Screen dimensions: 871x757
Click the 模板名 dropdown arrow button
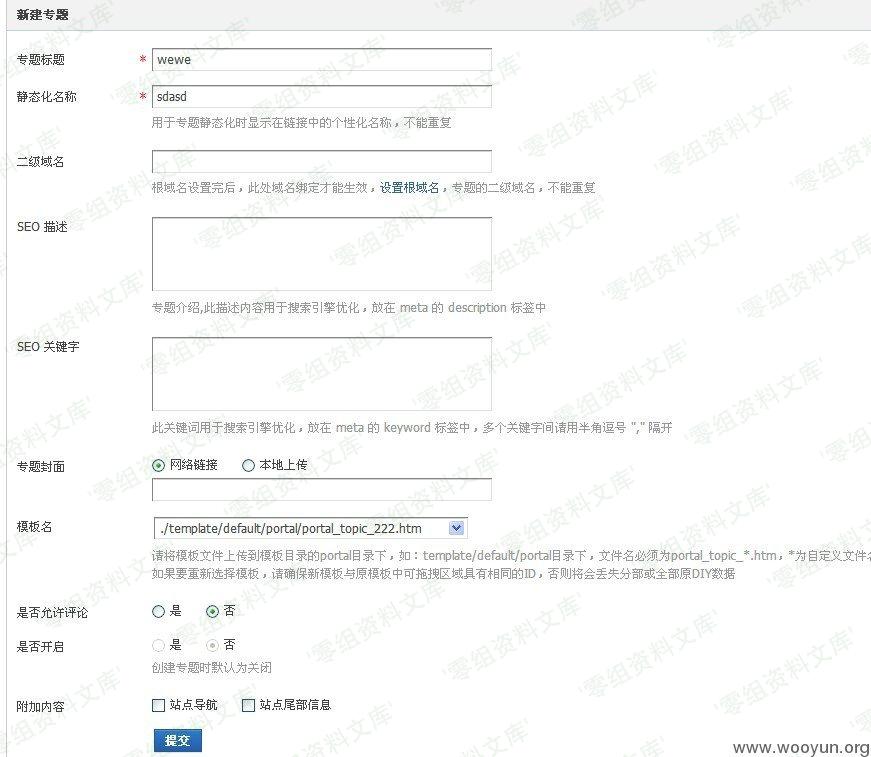coord(457,528)
